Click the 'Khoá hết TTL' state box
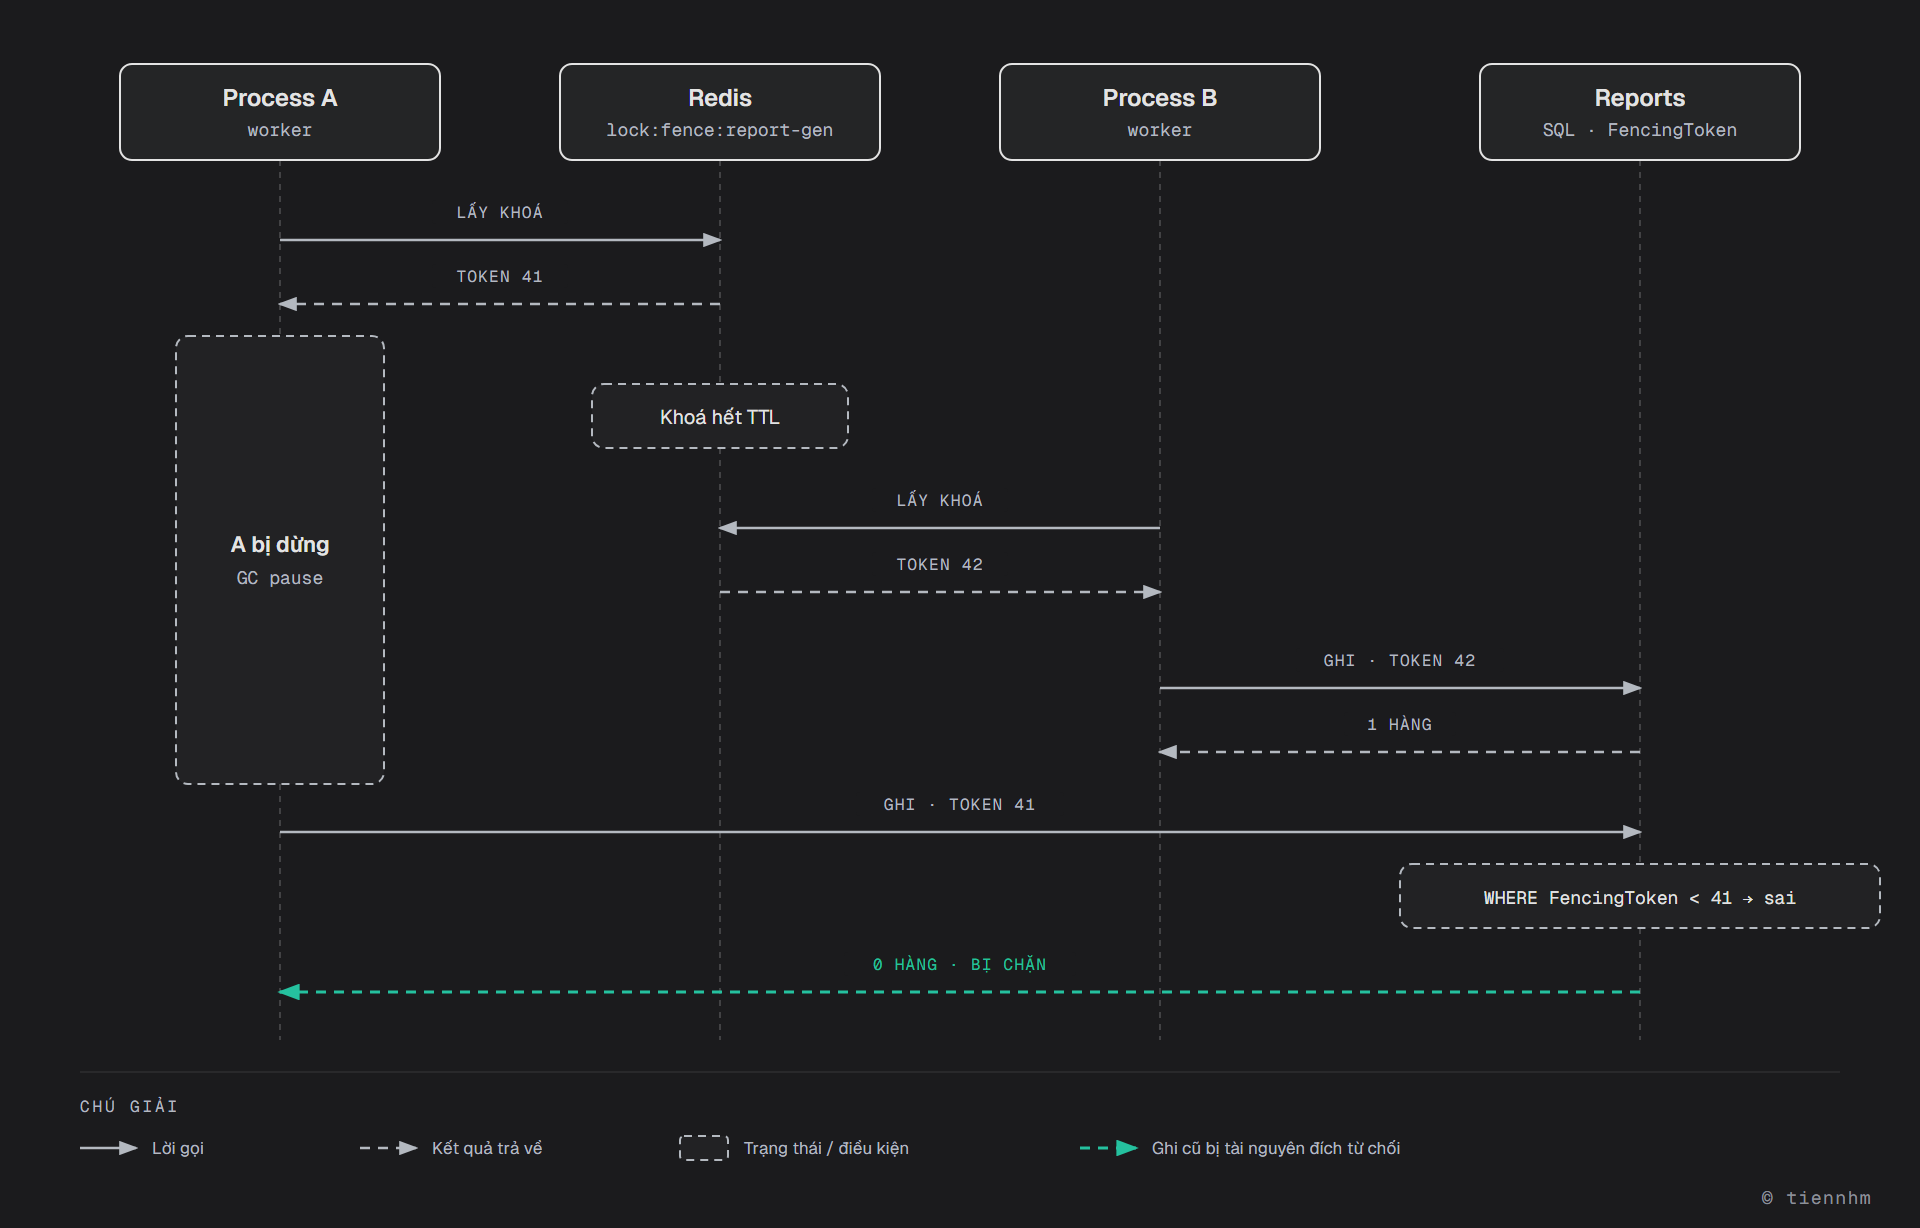This screenshot has height=1228, width=1920. 720,416
